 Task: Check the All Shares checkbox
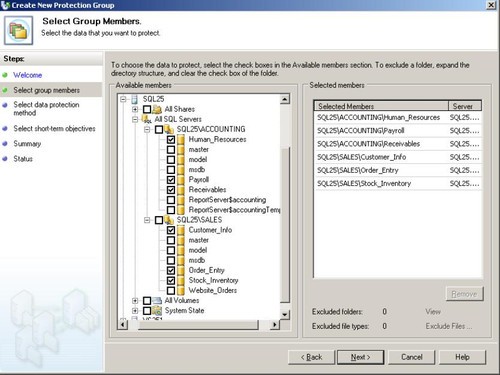pos(147,109)
